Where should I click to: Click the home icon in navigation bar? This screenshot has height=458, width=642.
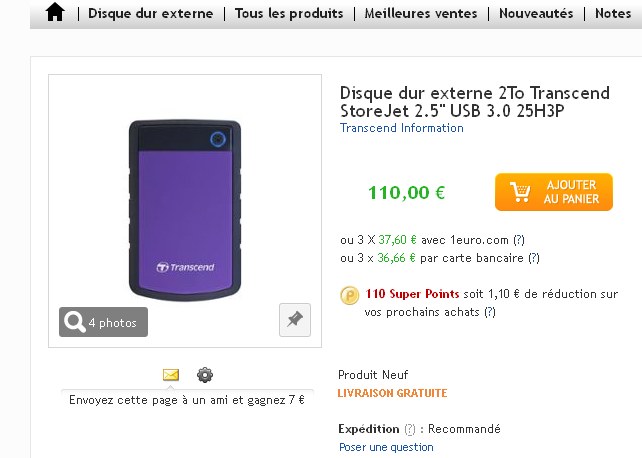(x=55, y=13)
